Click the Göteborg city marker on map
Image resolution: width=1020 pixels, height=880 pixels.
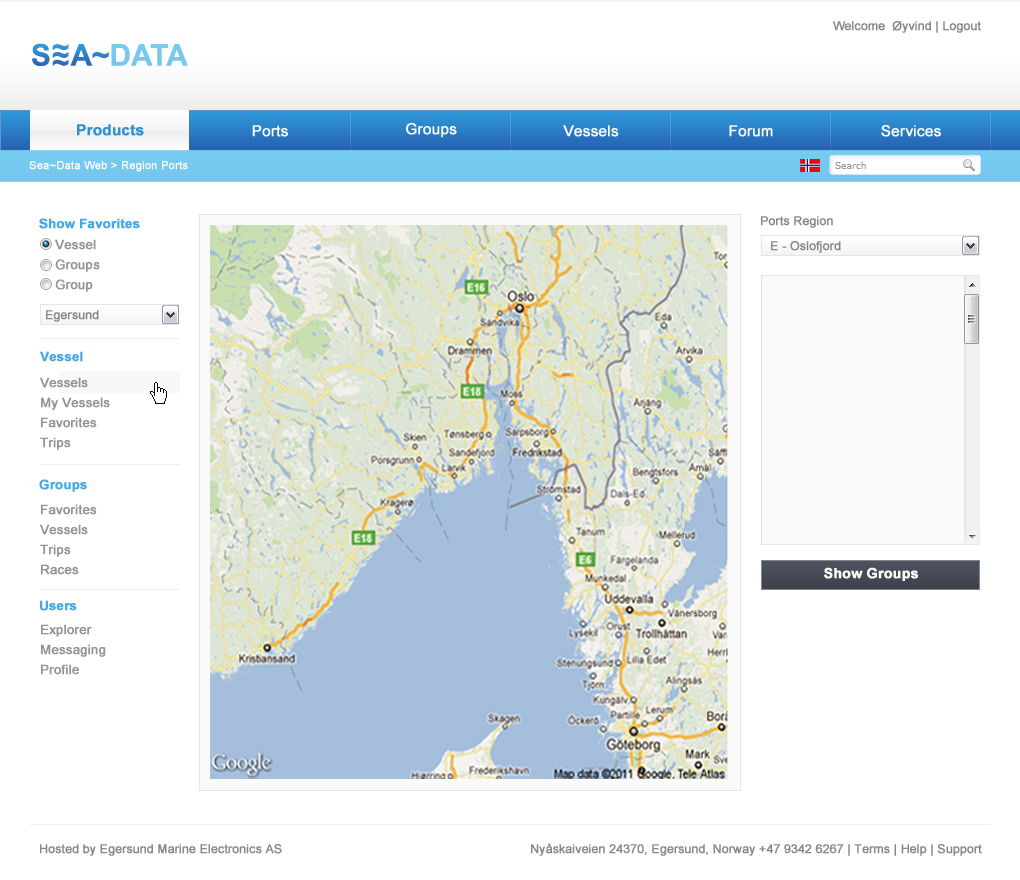pos(632,731)
